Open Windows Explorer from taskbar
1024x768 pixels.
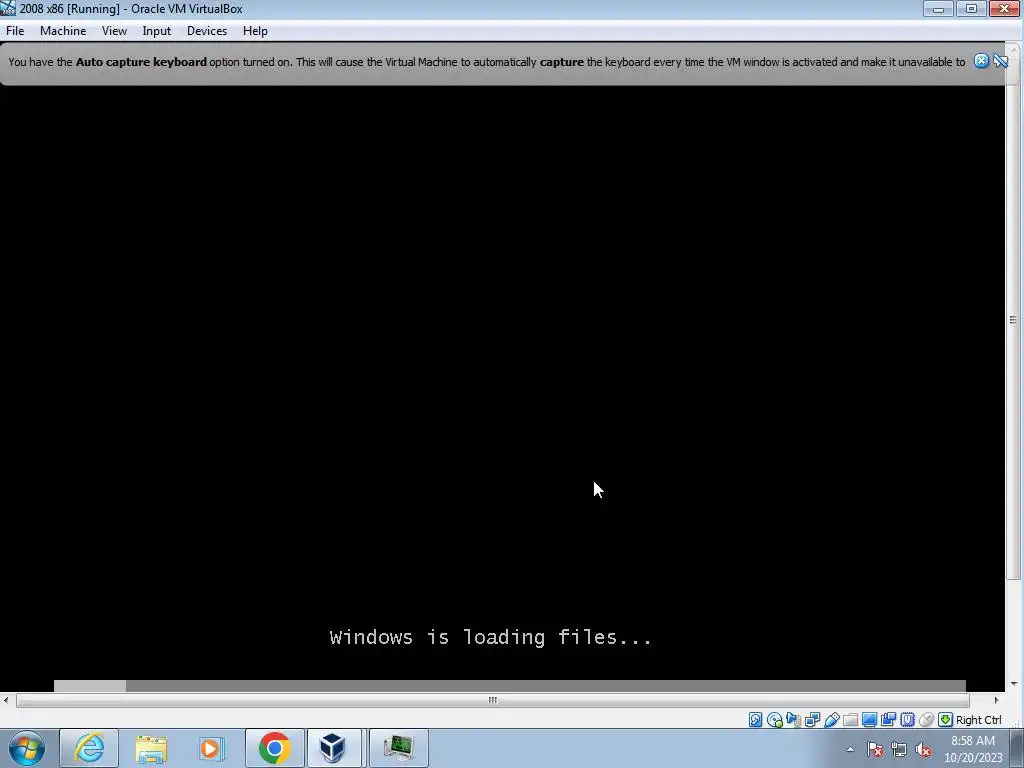(151, 748)
